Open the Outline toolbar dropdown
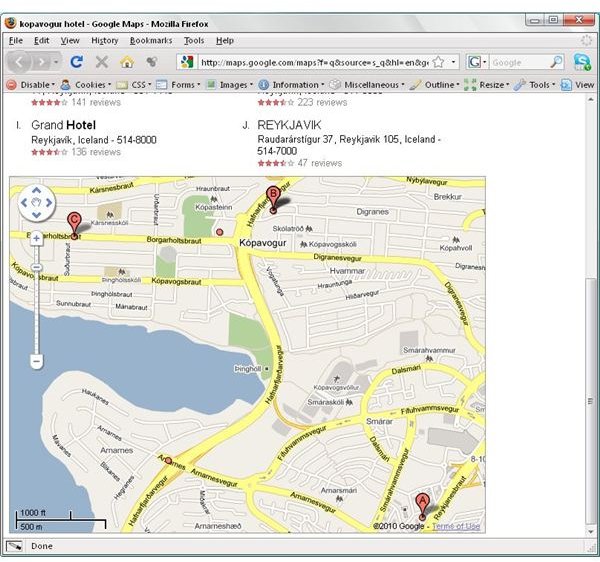The height and width of the screenshot is (562, 600). [434, 85]
